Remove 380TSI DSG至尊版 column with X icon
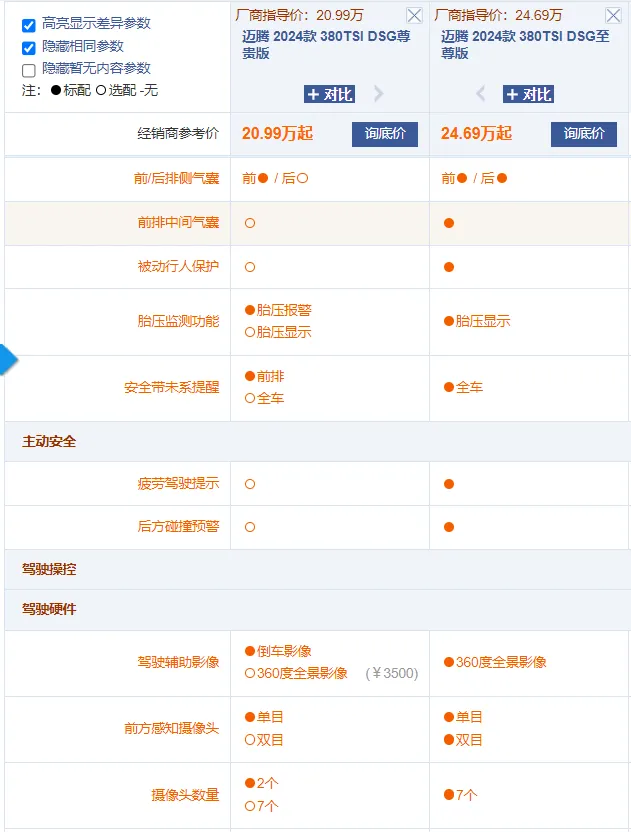 (613, 15)
